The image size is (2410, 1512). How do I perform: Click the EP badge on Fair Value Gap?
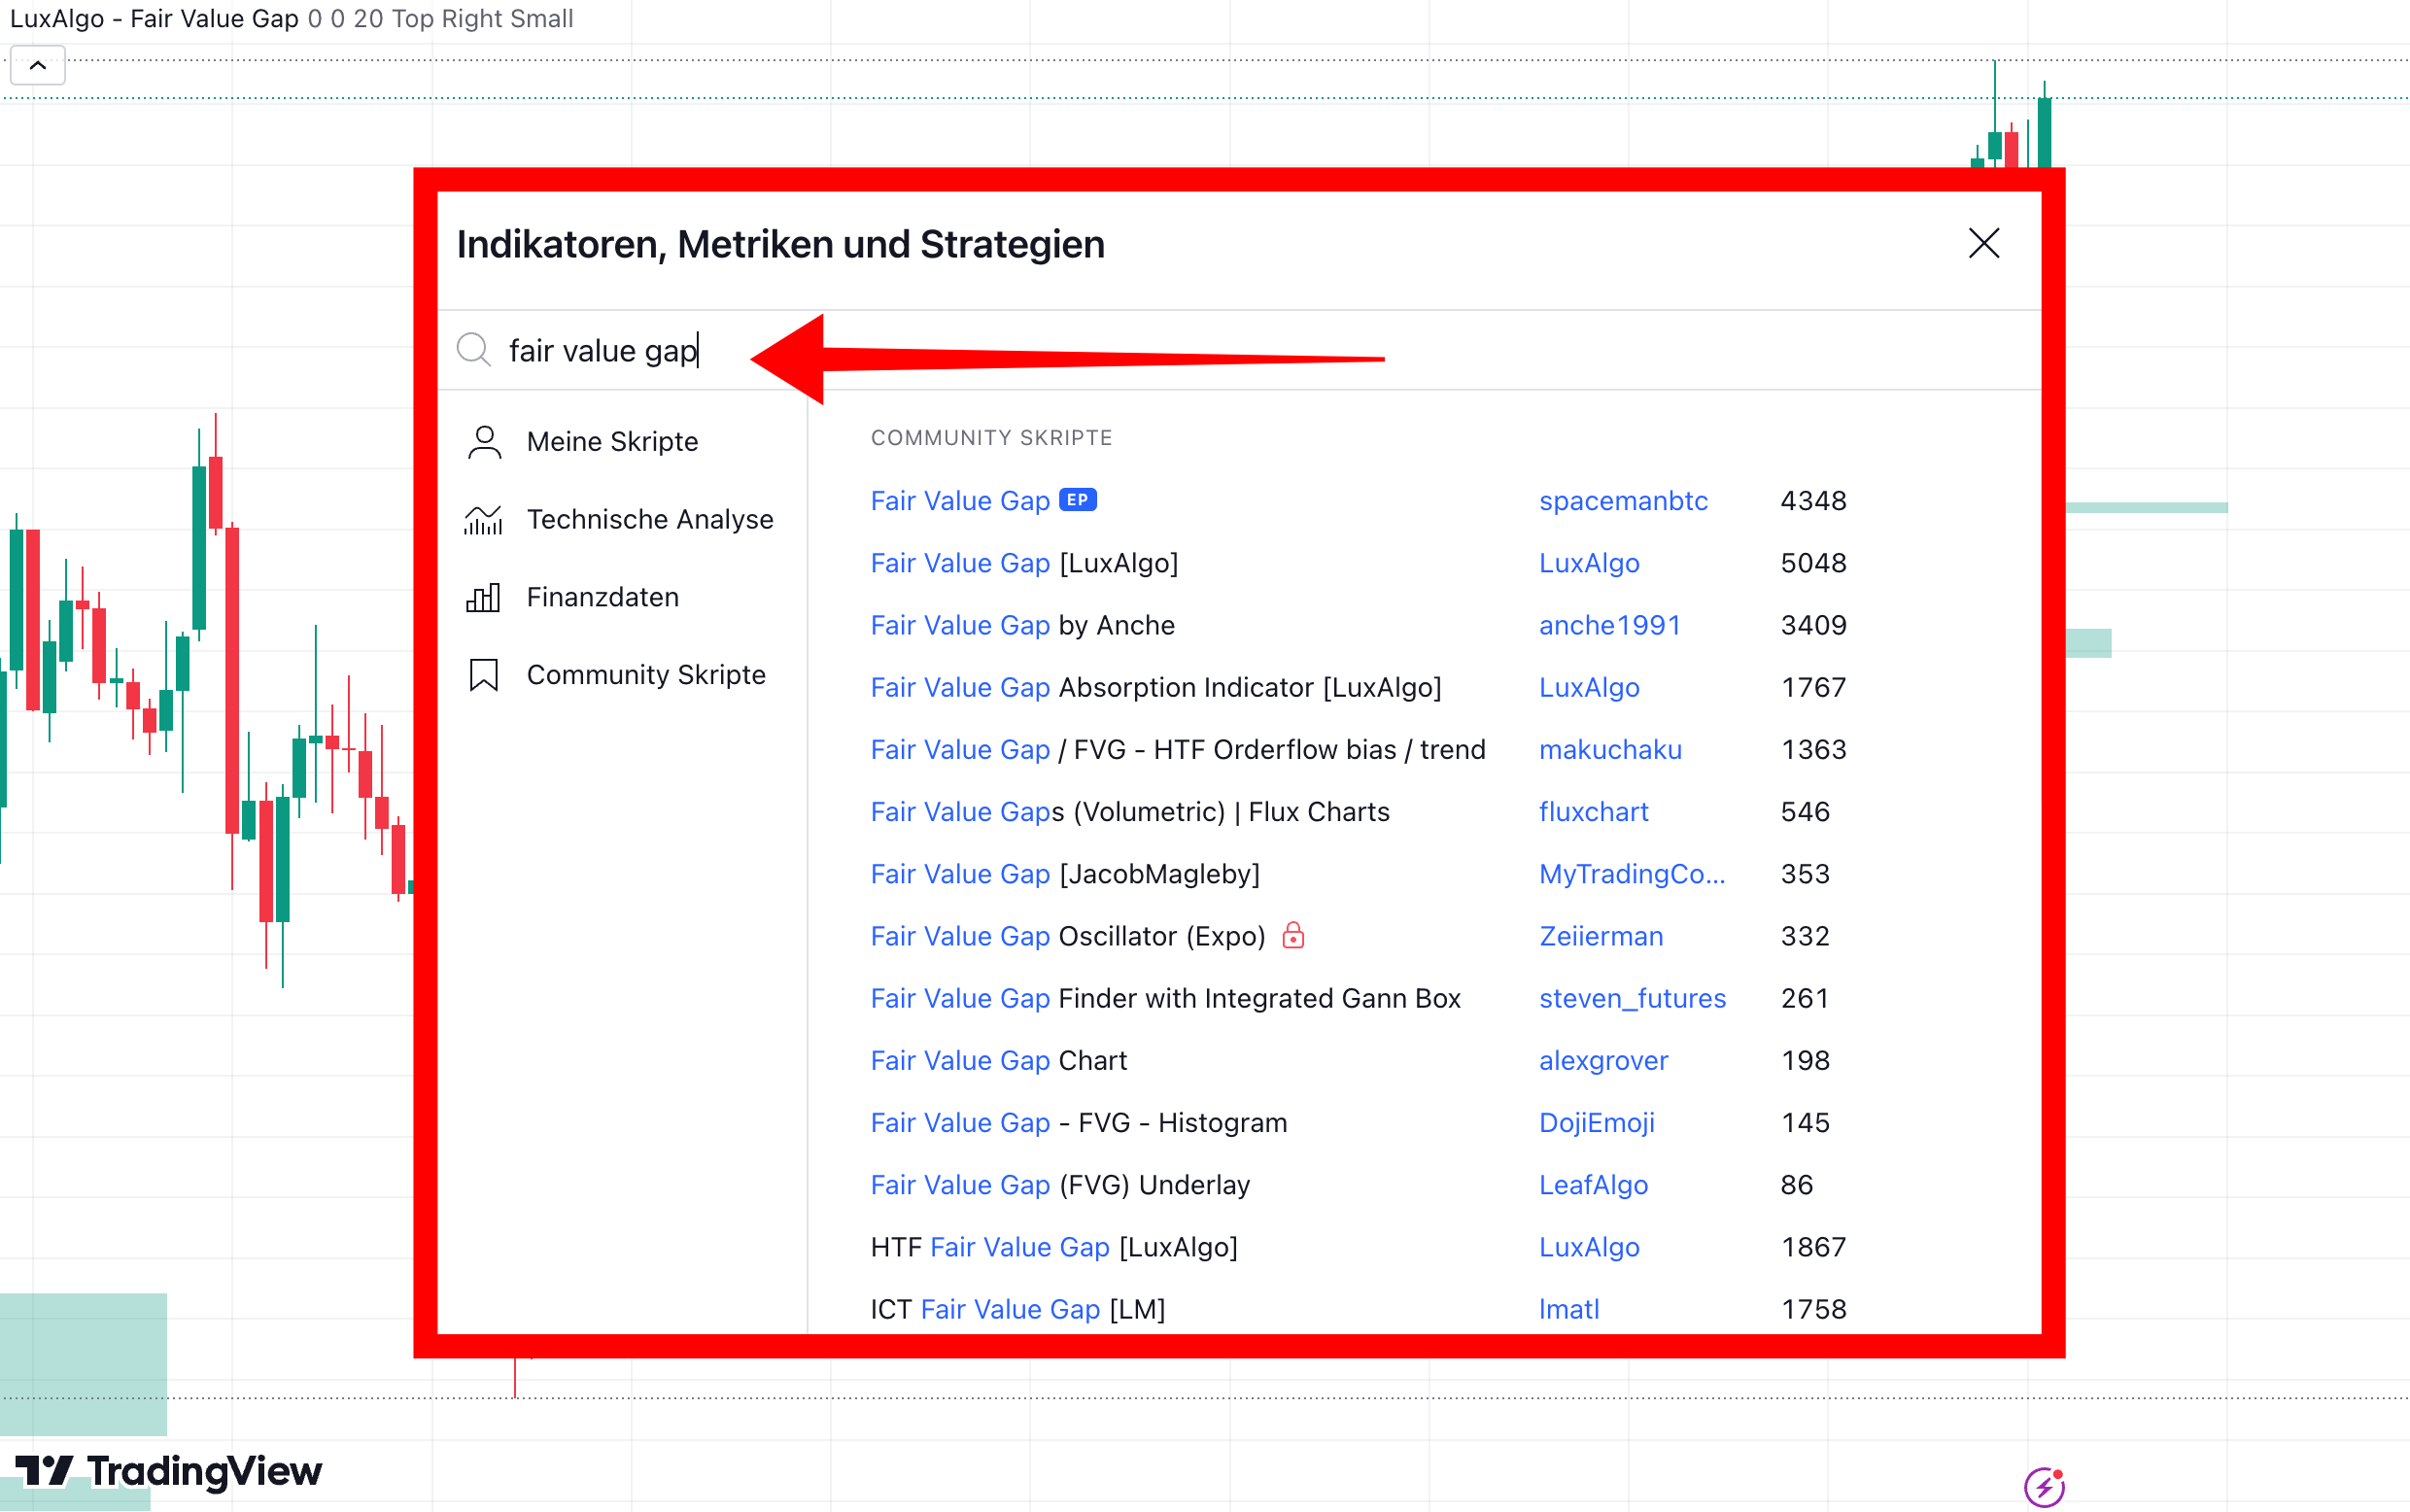pyautogui.click(x=1077, y=500)
